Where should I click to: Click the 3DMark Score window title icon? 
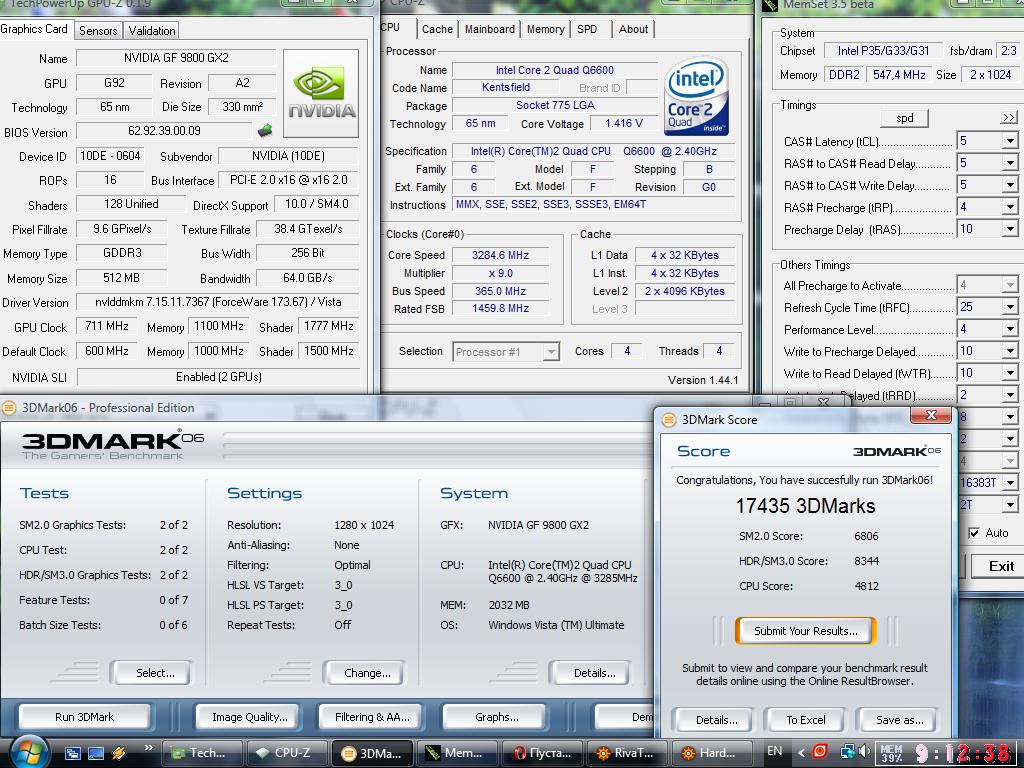click(x=669, y=420)
